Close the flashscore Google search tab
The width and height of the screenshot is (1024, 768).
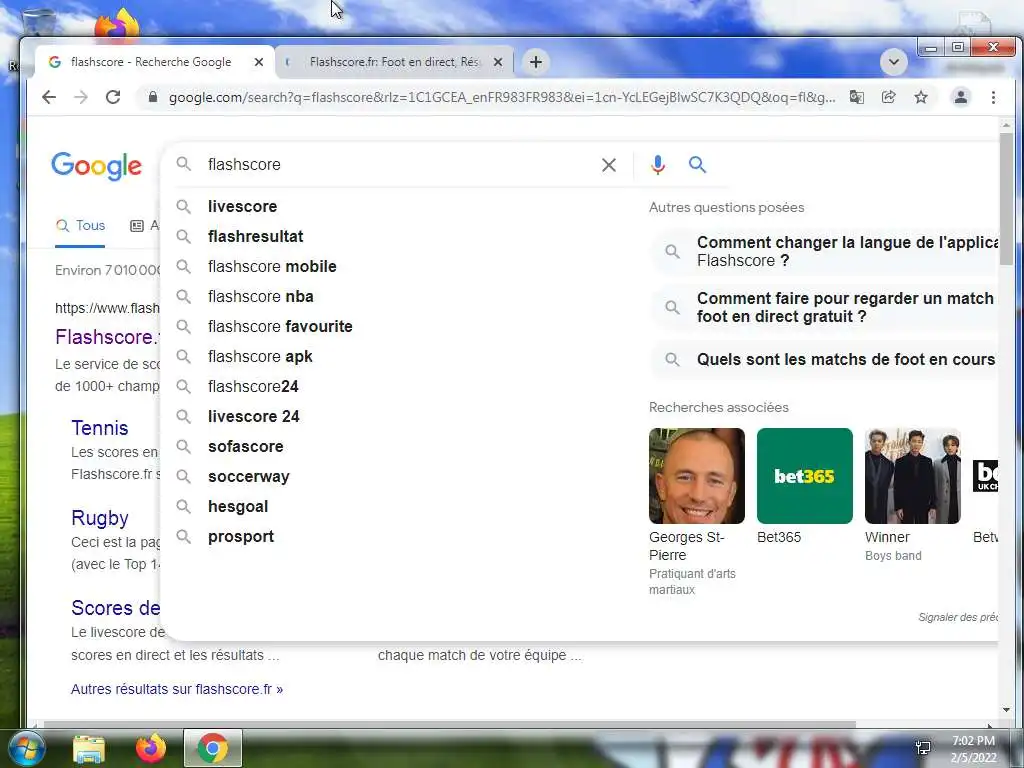pyautogui.click(x=259, y=62)
